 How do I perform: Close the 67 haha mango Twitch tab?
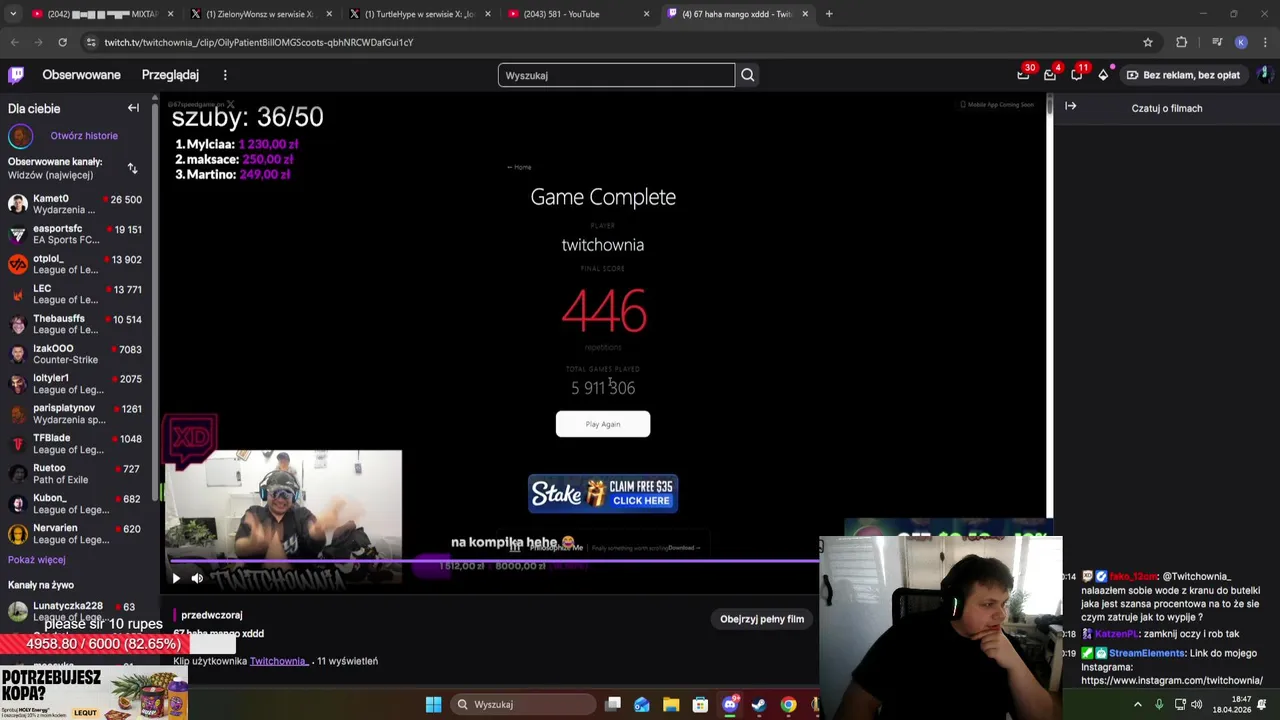tap(805, 14)
